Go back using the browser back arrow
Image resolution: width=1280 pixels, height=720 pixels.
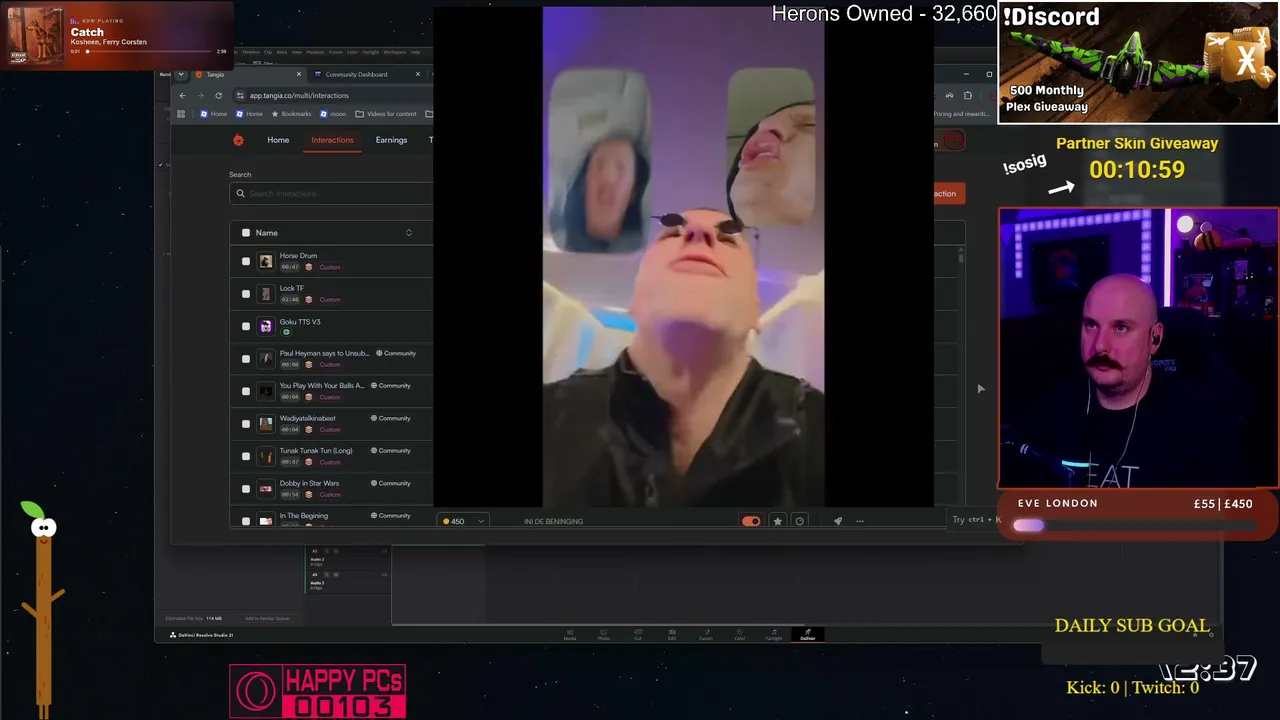click(x=182, y=95)
